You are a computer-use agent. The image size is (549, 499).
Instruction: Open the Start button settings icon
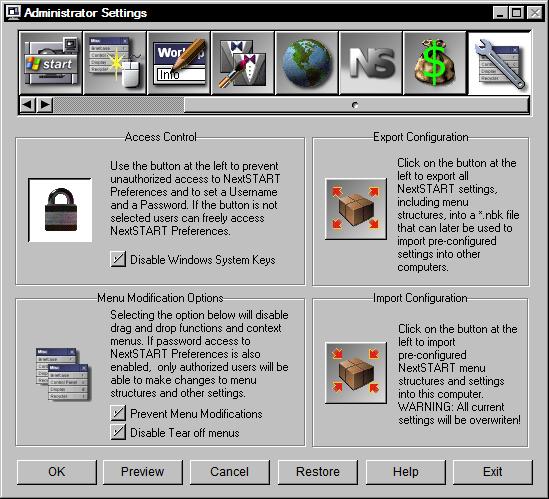click(51, 63)
